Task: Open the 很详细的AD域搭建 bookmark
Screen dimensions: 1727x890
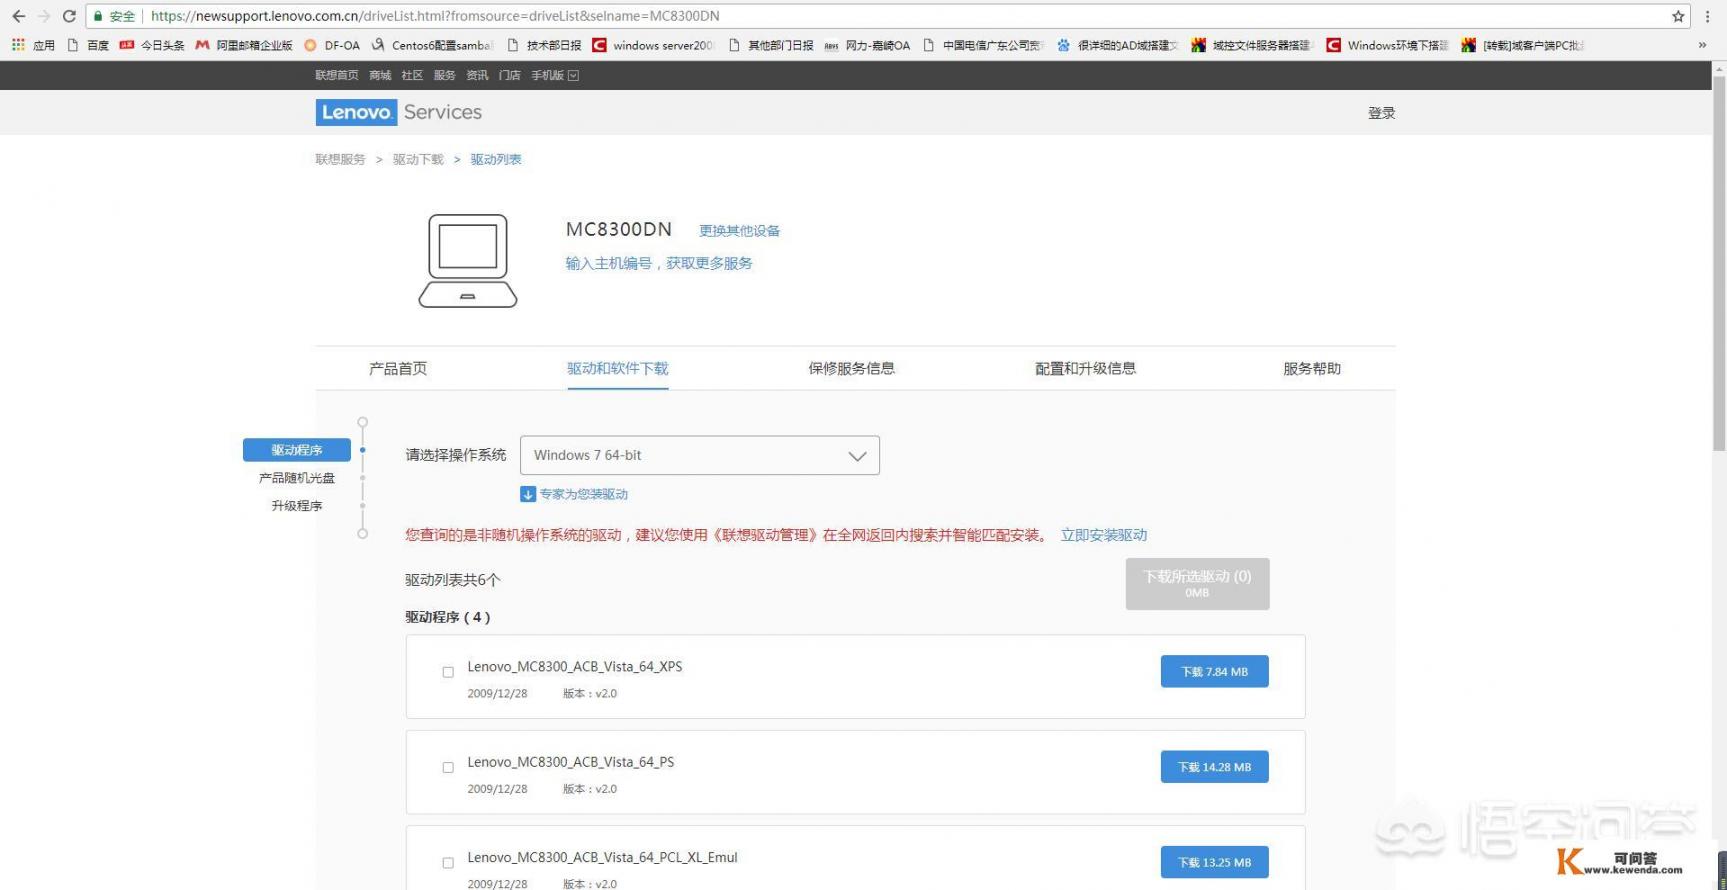Action: 1118,45
